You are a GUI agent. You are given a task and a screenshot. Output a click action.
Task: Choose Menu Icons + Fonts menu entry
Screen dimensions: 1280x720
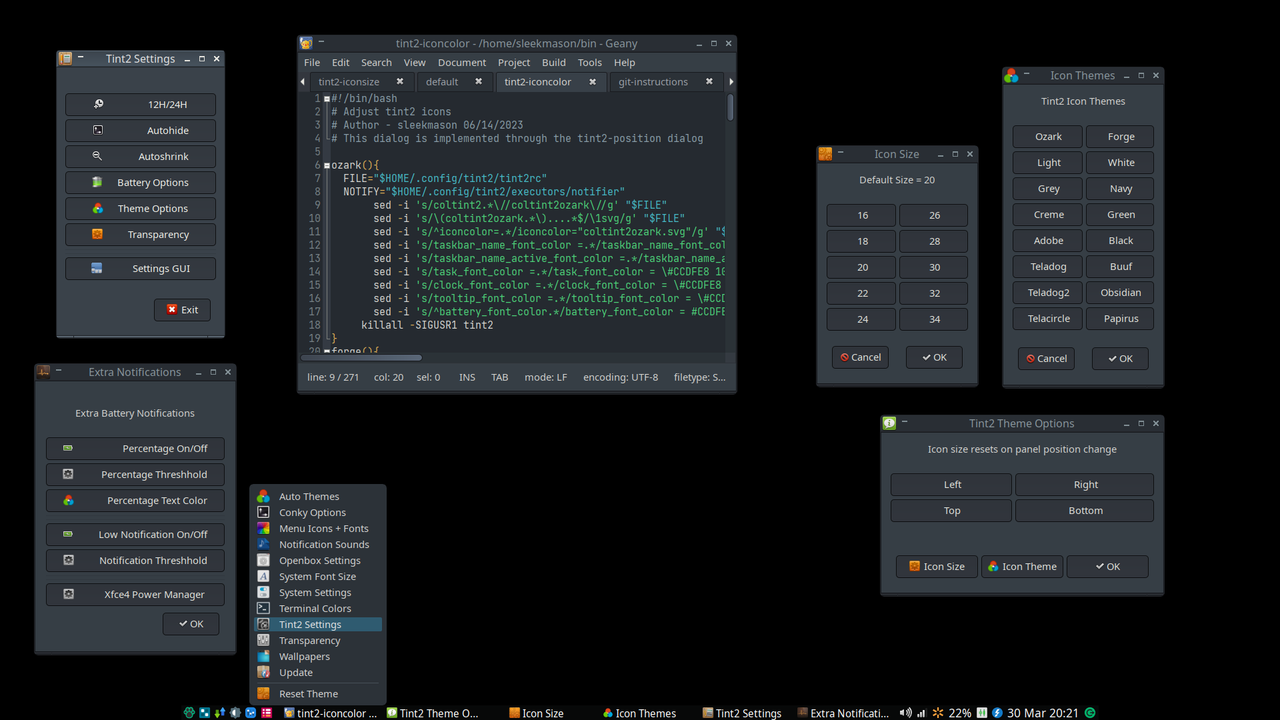pyautogui.click(x=316, y=528)
